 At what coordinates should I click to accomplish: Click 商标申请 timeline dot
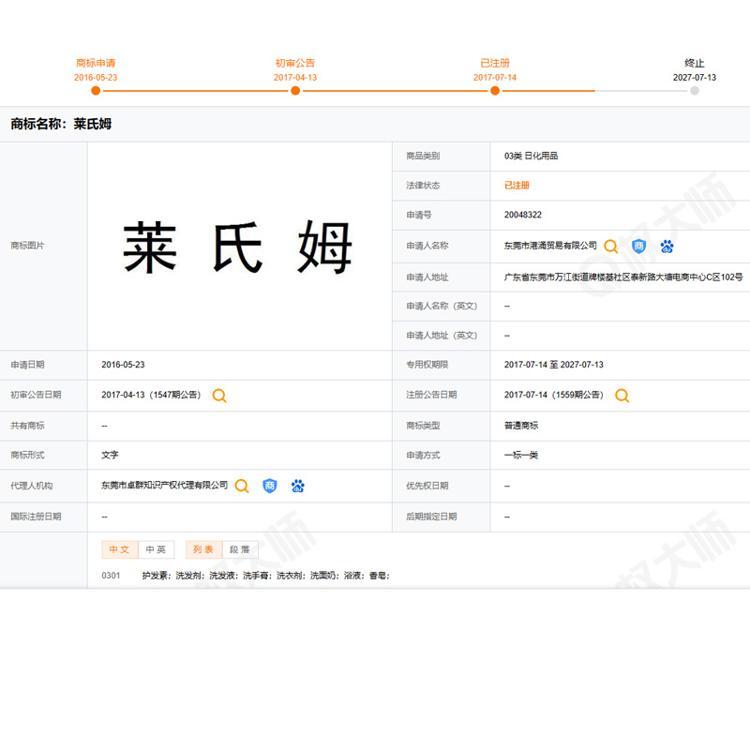click(96, 91)
